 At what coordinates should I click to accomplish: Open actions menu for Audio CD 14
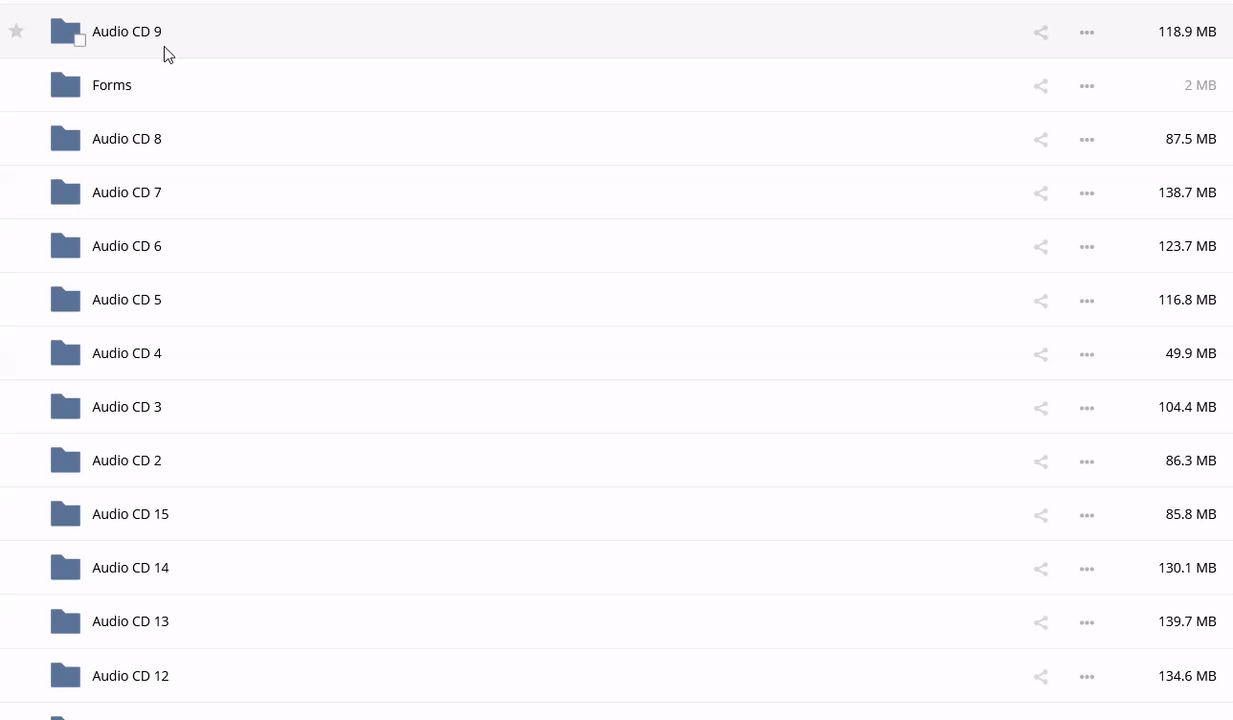pos(1087,569)
